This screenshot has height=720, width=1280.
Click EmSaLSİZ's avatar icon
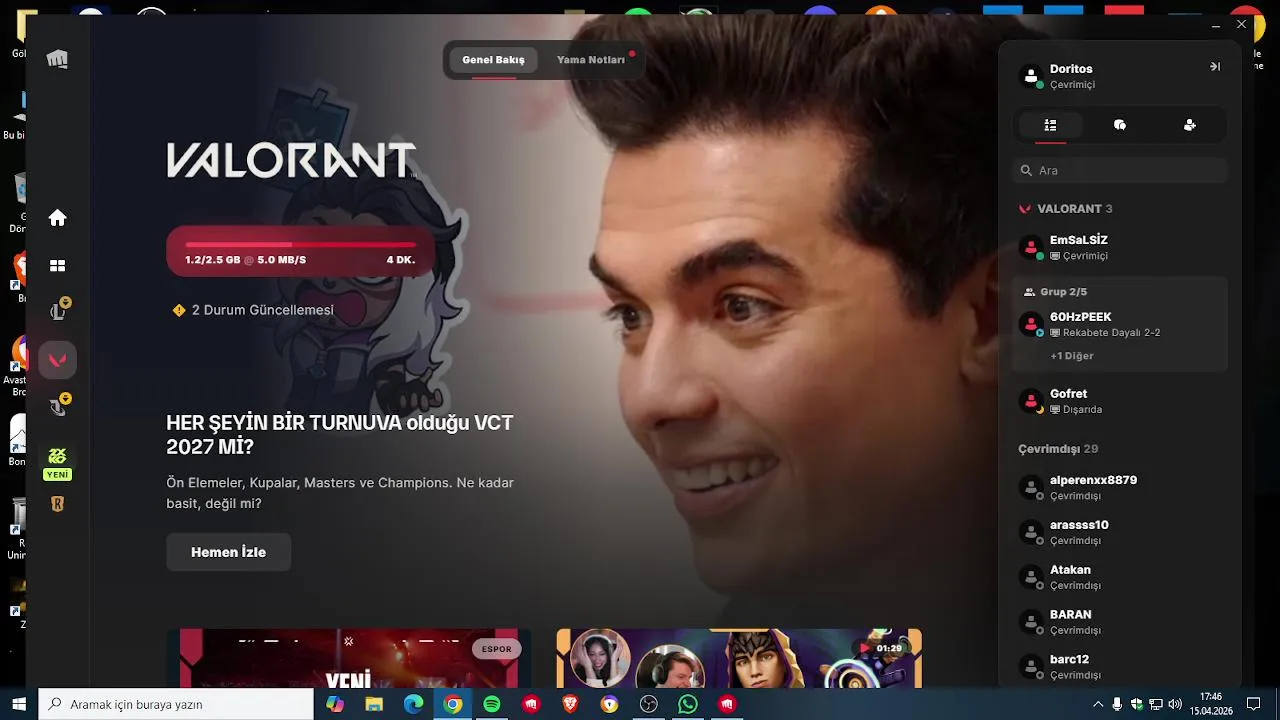(x=1031, y=247)
